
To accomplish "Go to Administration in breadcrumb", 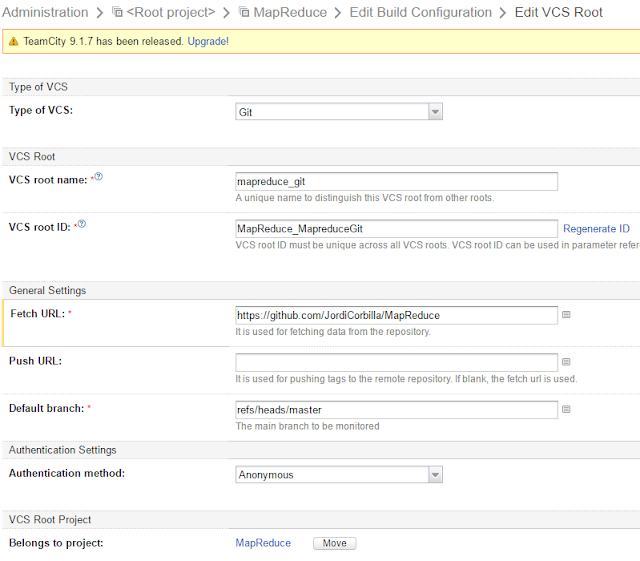I will 45,12.
